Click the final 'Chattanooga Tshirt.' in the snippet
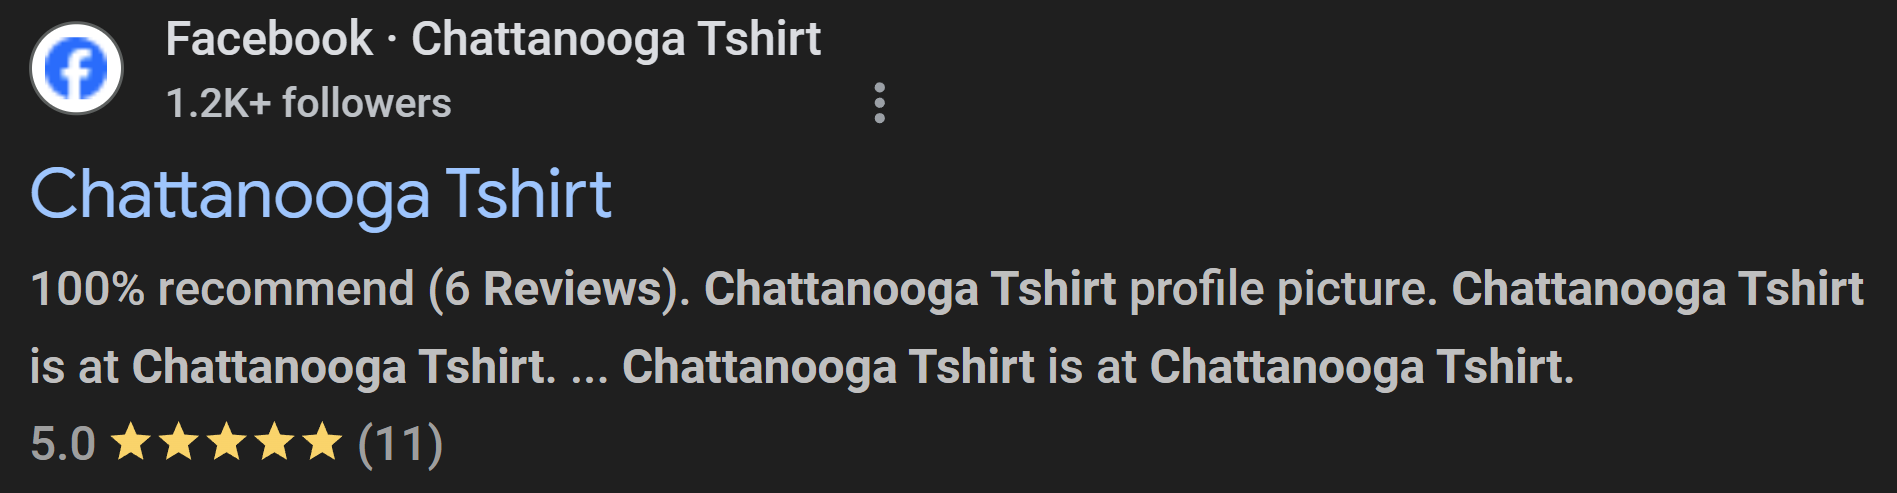 [x=1362, y=367]
